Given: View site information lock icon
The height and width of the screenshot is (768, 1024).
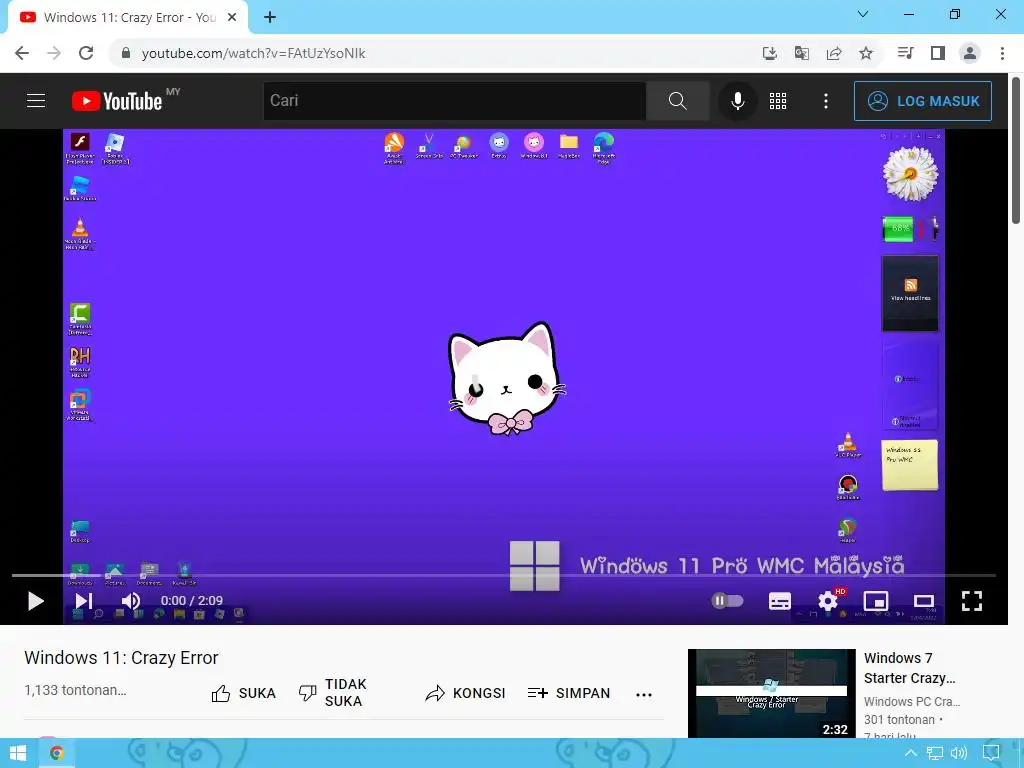Looking at the screenshot, I should click(126, 53).
